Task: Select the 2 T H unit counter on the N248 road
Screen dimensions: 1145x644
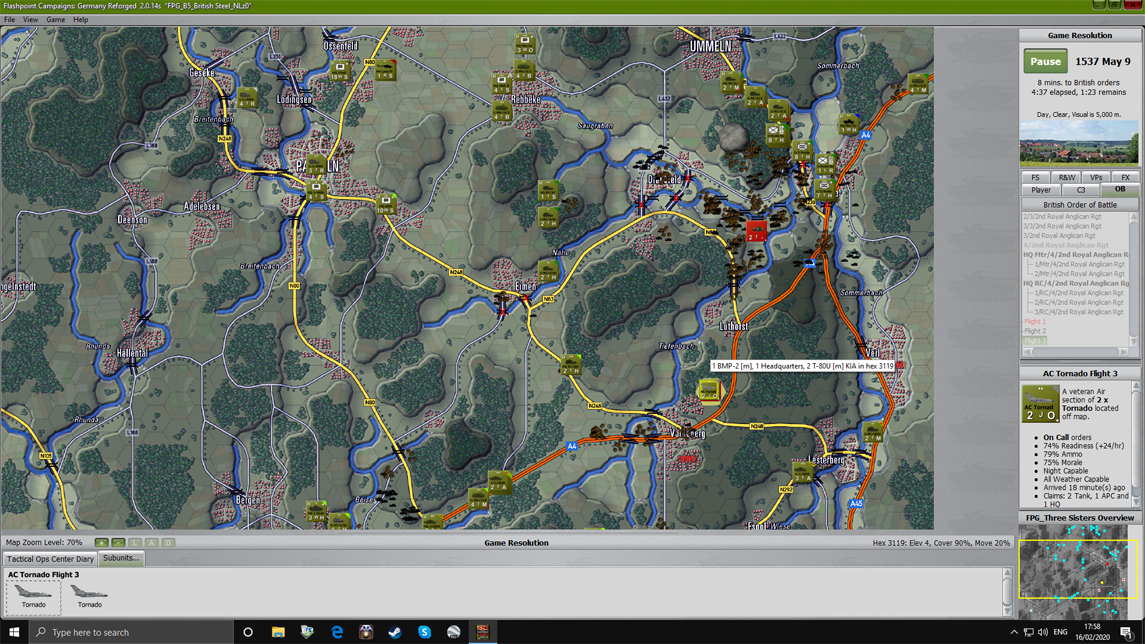Action: coord(571,365)
